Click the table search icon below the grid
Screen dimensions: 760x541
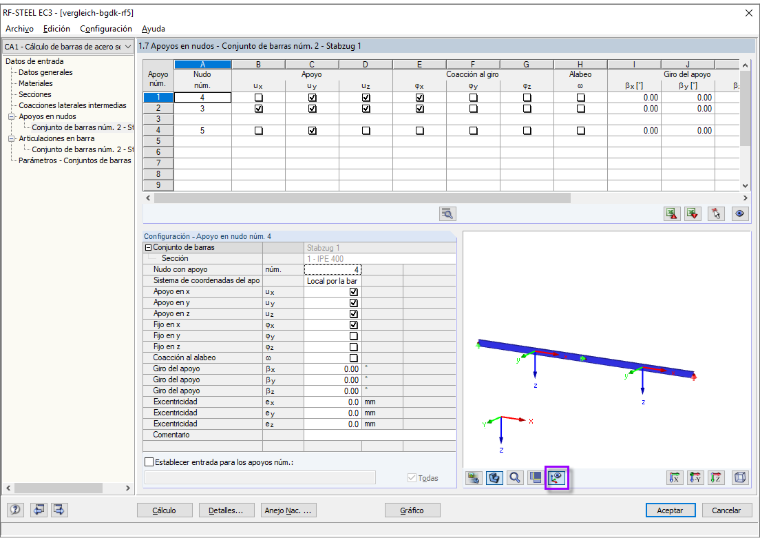[447, 214]
